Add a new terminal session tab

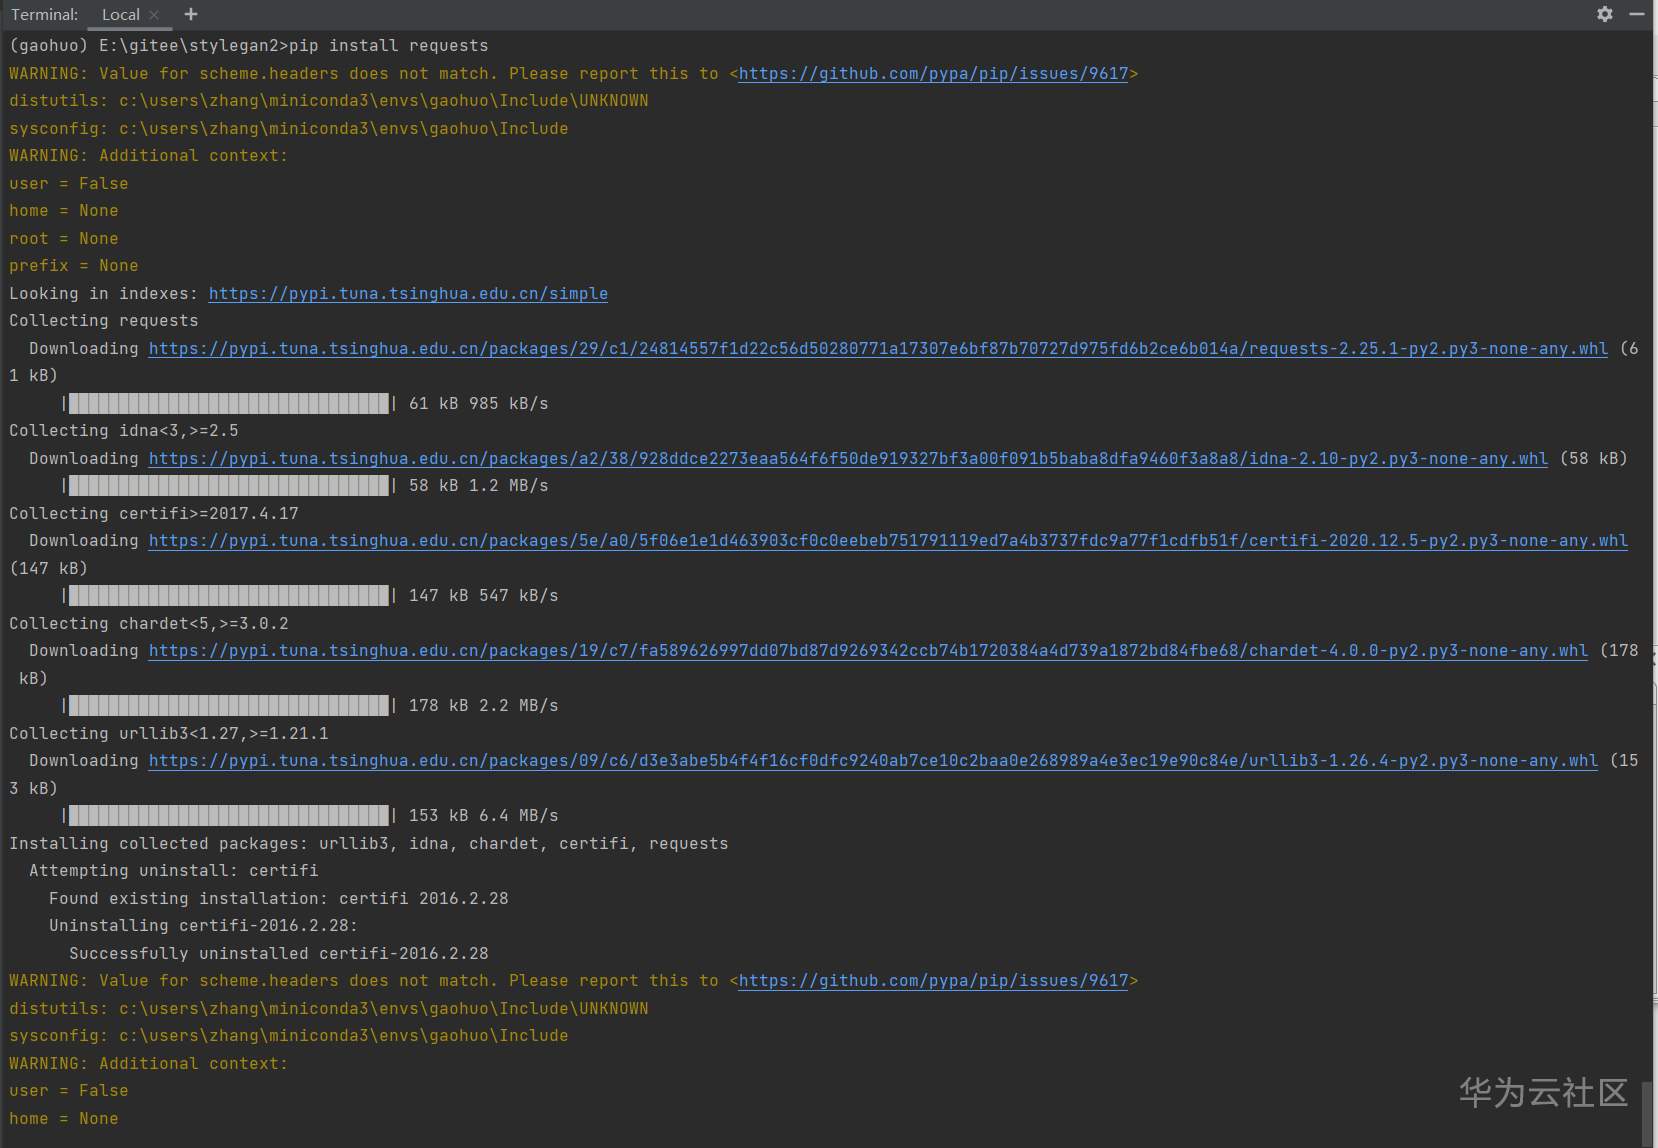[191, 14]
